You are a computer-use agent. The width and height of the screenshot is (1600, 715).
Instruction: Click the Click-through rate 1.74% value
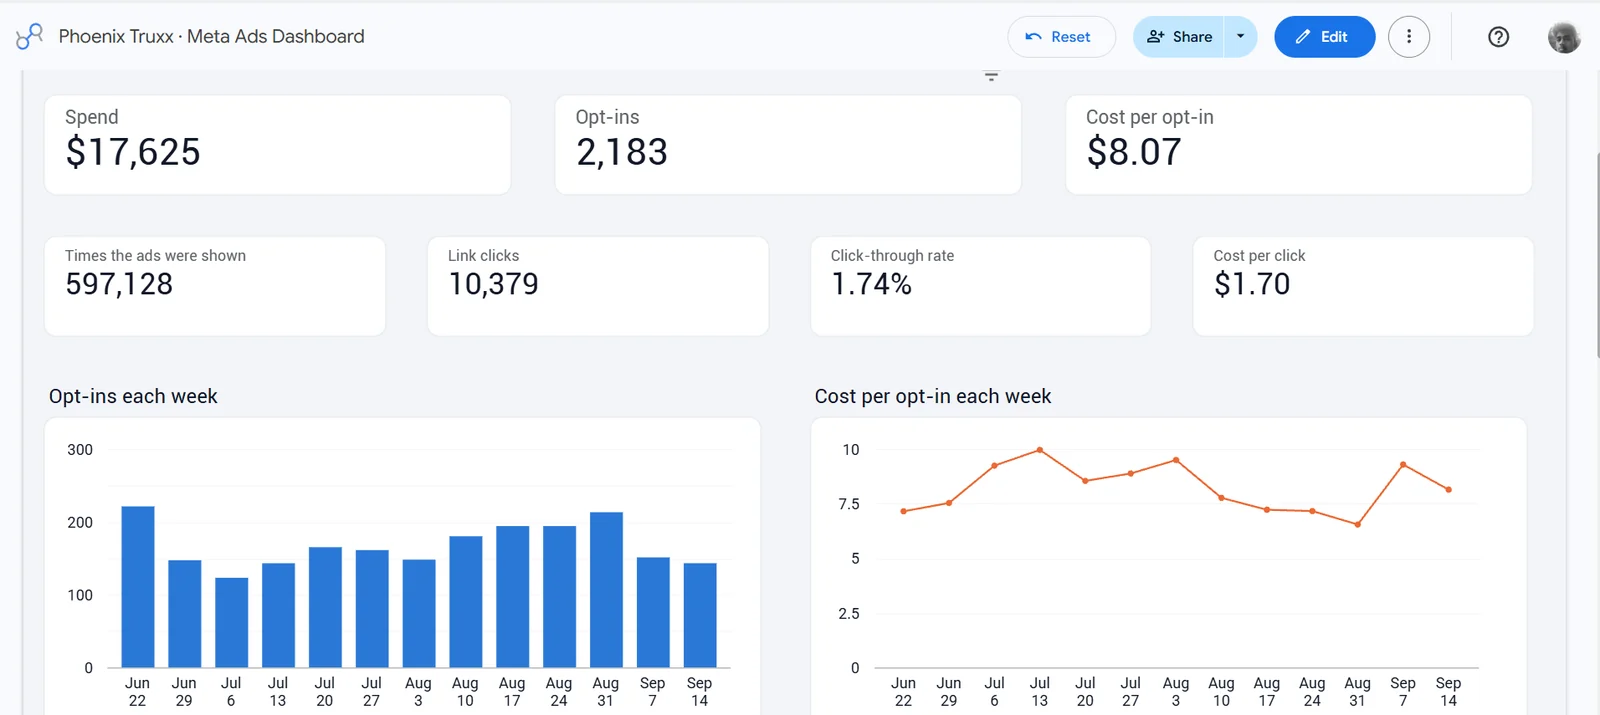871,285
